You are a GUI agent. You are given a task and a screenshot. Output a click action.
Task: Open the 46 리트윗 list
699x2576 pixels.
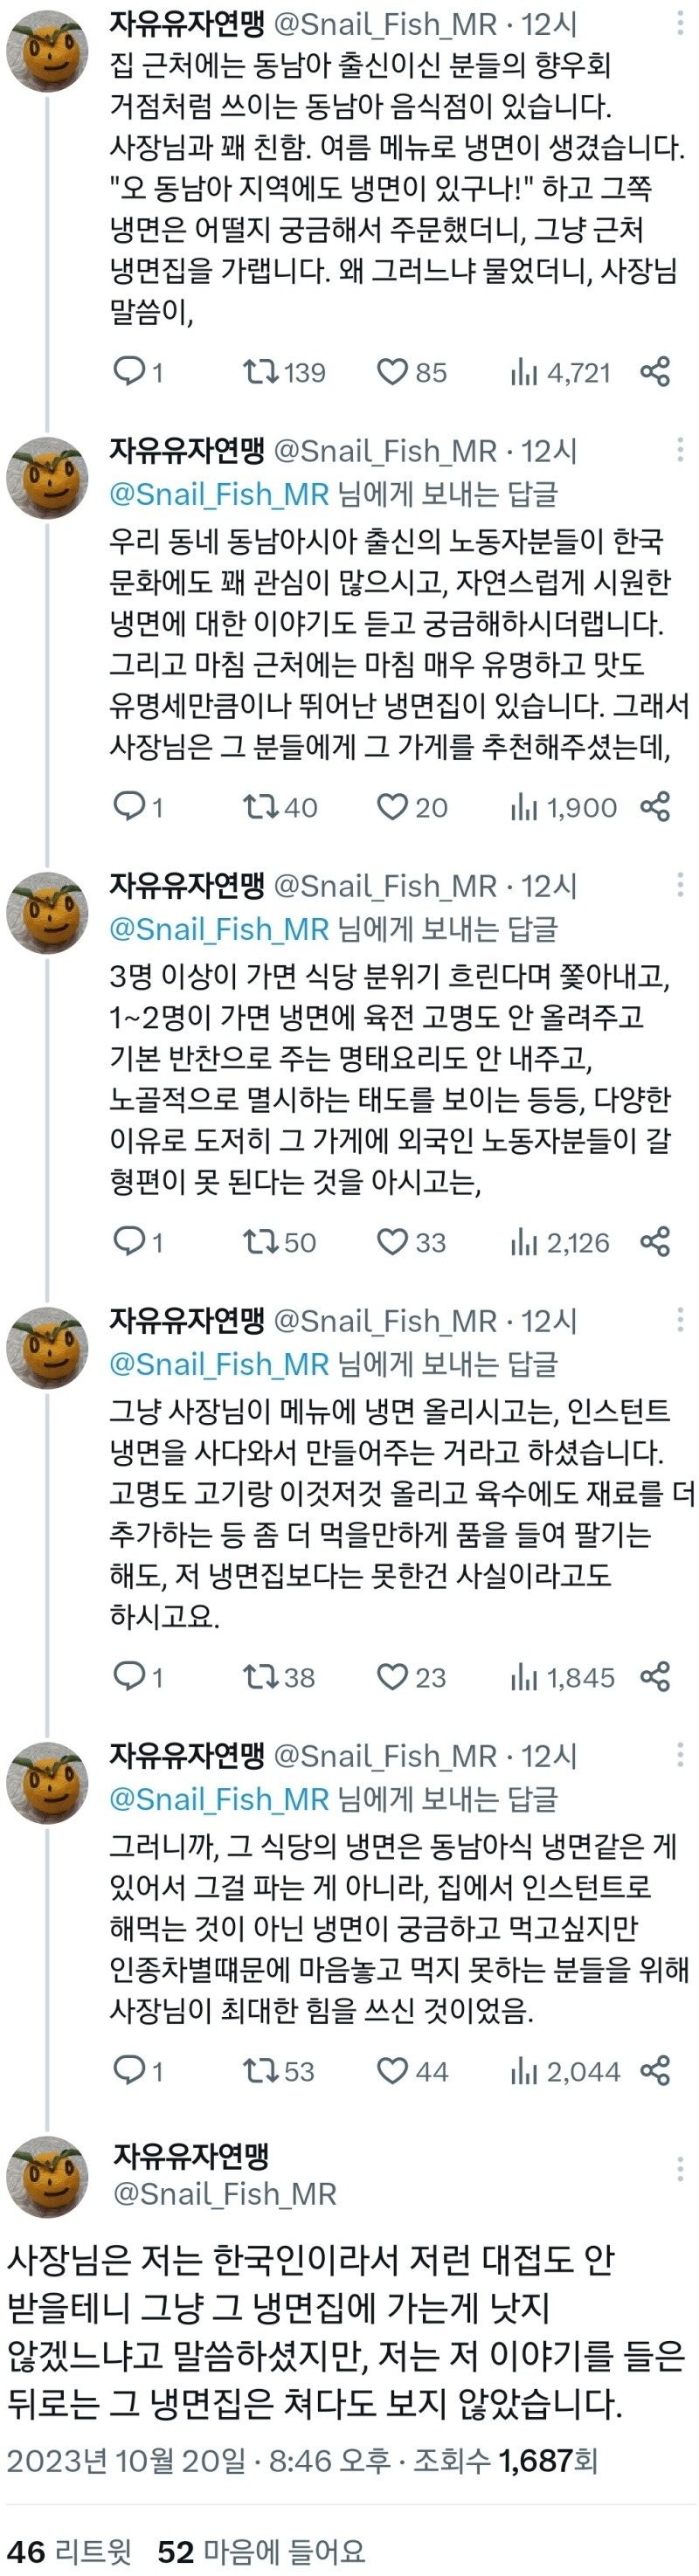coord(69,2551)
